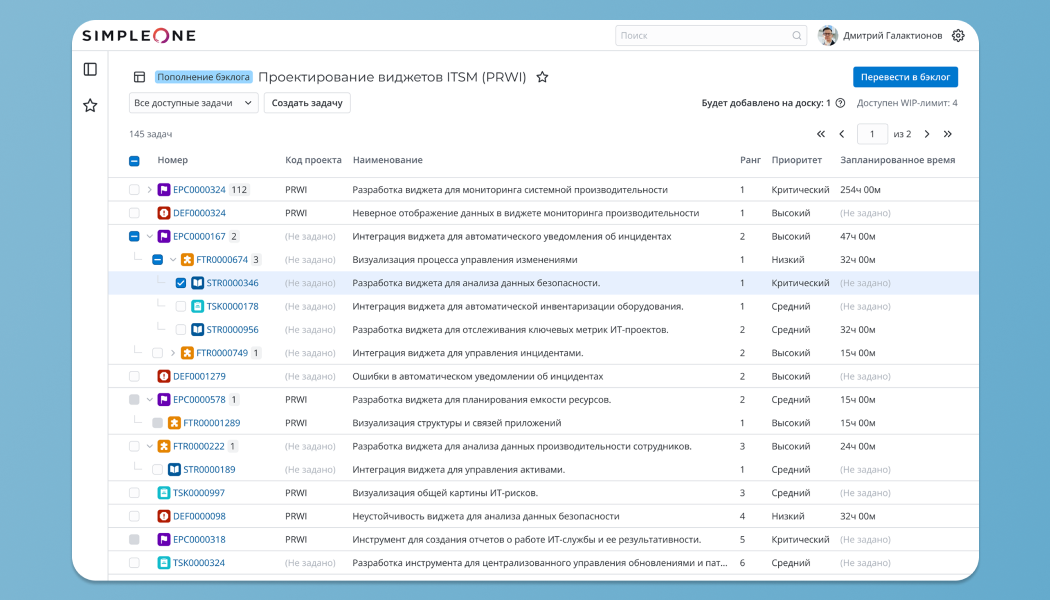Open favorites star in left sidebar

[x=90, y=105]
